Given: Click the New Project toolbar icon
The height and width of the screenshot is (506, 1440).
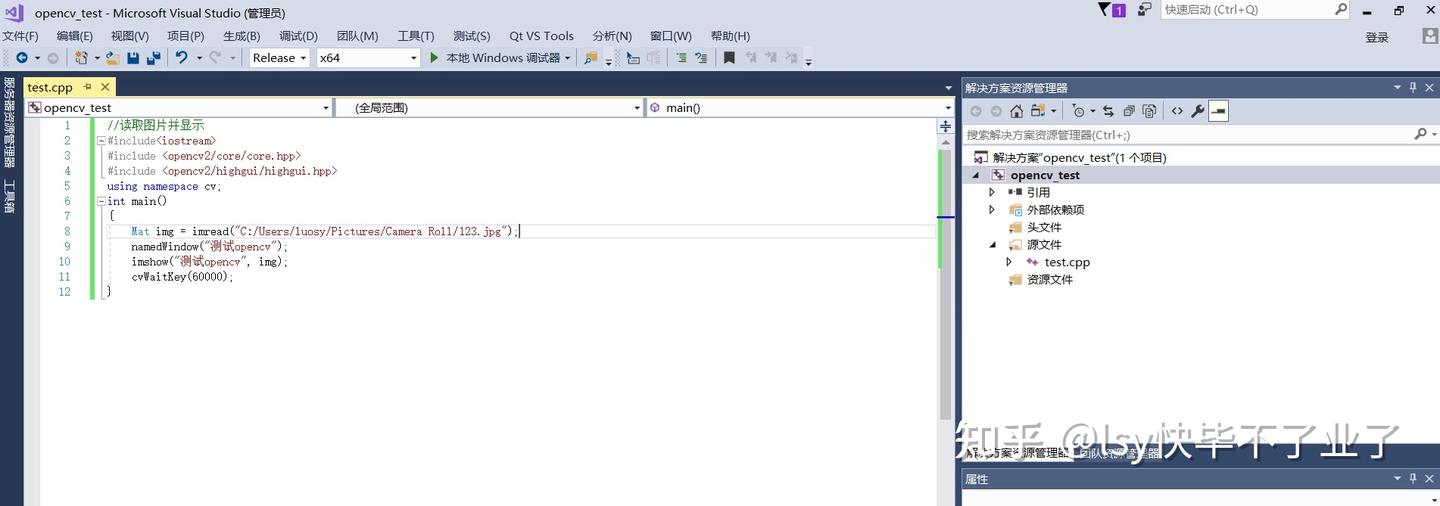Looking at the screenshot, I should [x=81, y=58].
